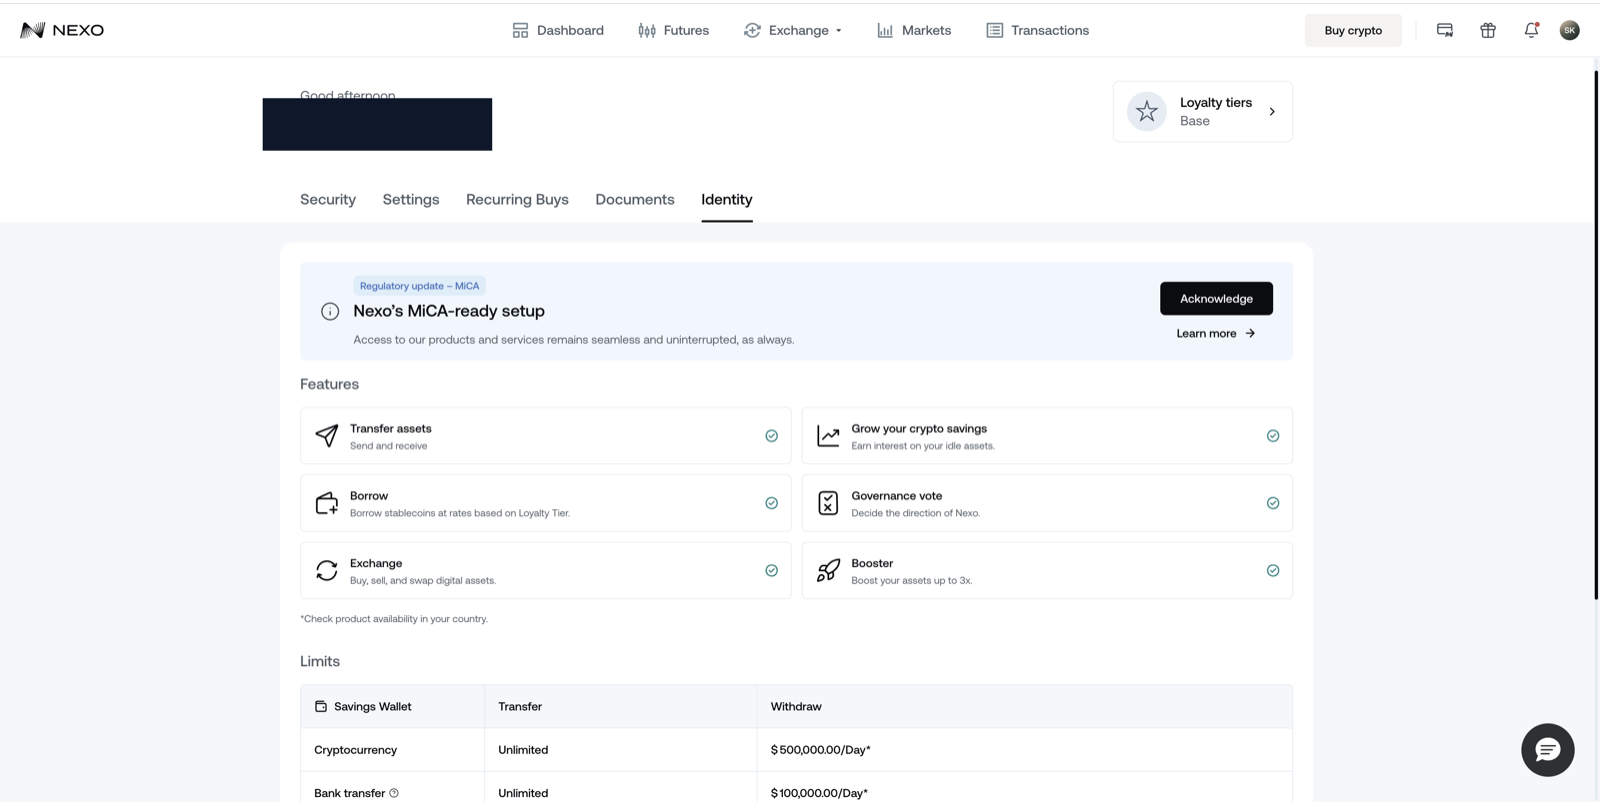The height and width of the screenshot is (802, 1600).
Task: Click the $500,000.00/Day* withdraw limit
Action: pos(821,749)
